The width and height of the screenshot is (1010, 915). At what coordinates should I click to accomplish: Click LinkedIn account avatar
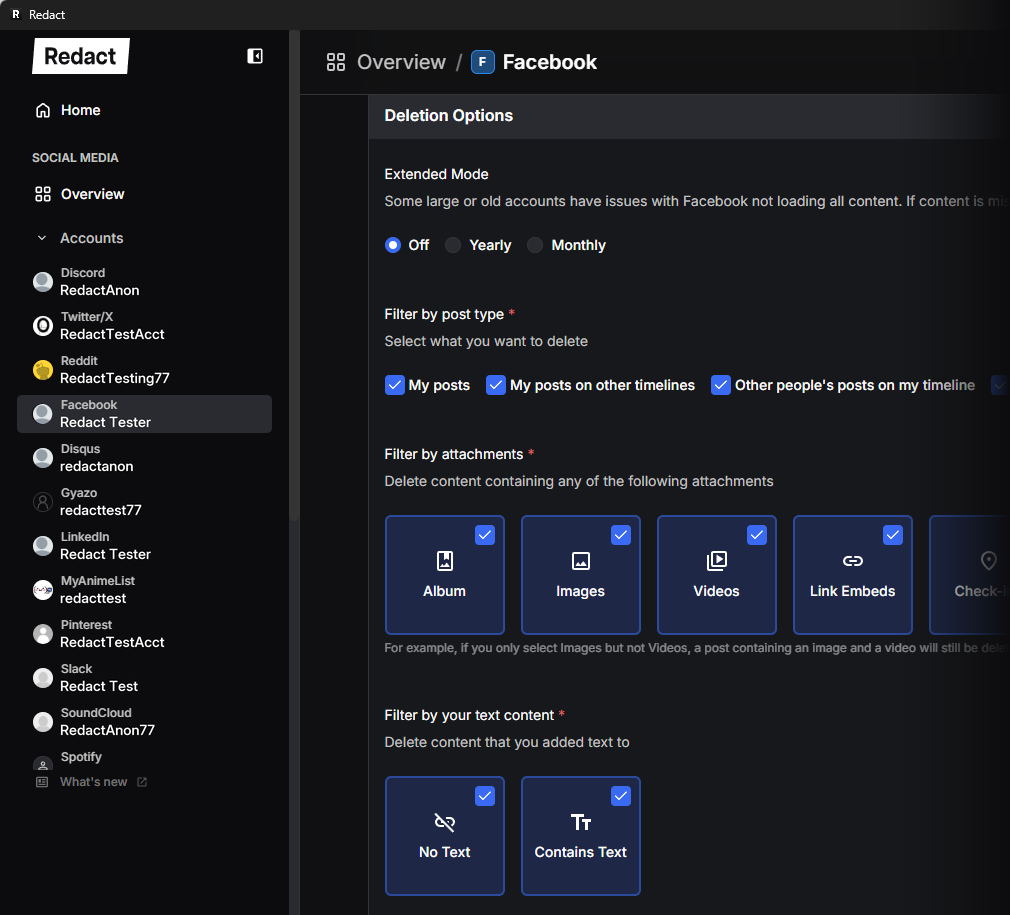click(43, 545)
